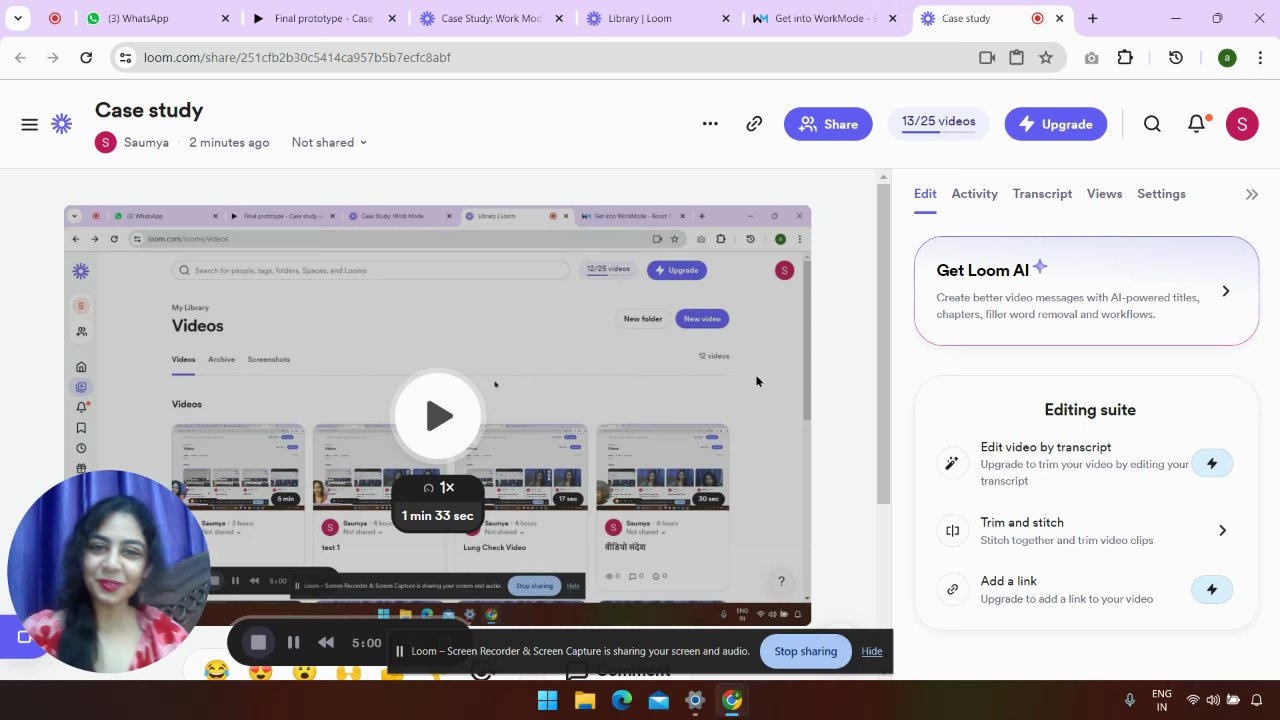This screenshot has height=720, width=1280.
Task: Switch to the Transcript tab
Action: (1042, 194)
